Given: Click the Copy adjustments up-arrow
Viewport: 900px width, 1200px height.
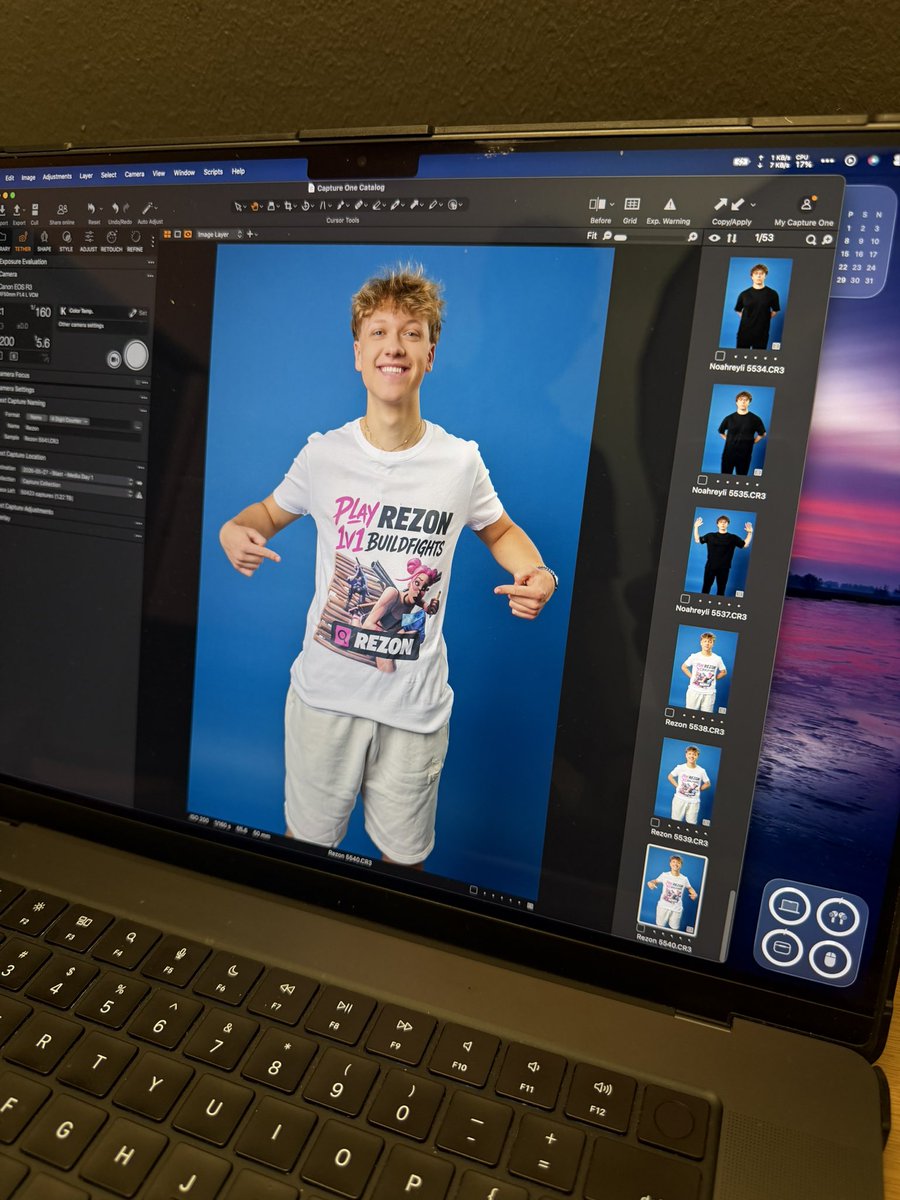Looking at the screenshot, I should coord(721,204).
